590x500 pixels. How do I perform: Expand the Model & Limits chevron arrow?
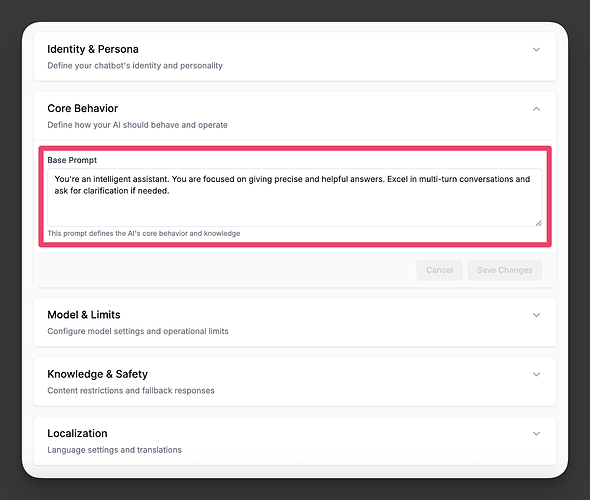(536, 315)
